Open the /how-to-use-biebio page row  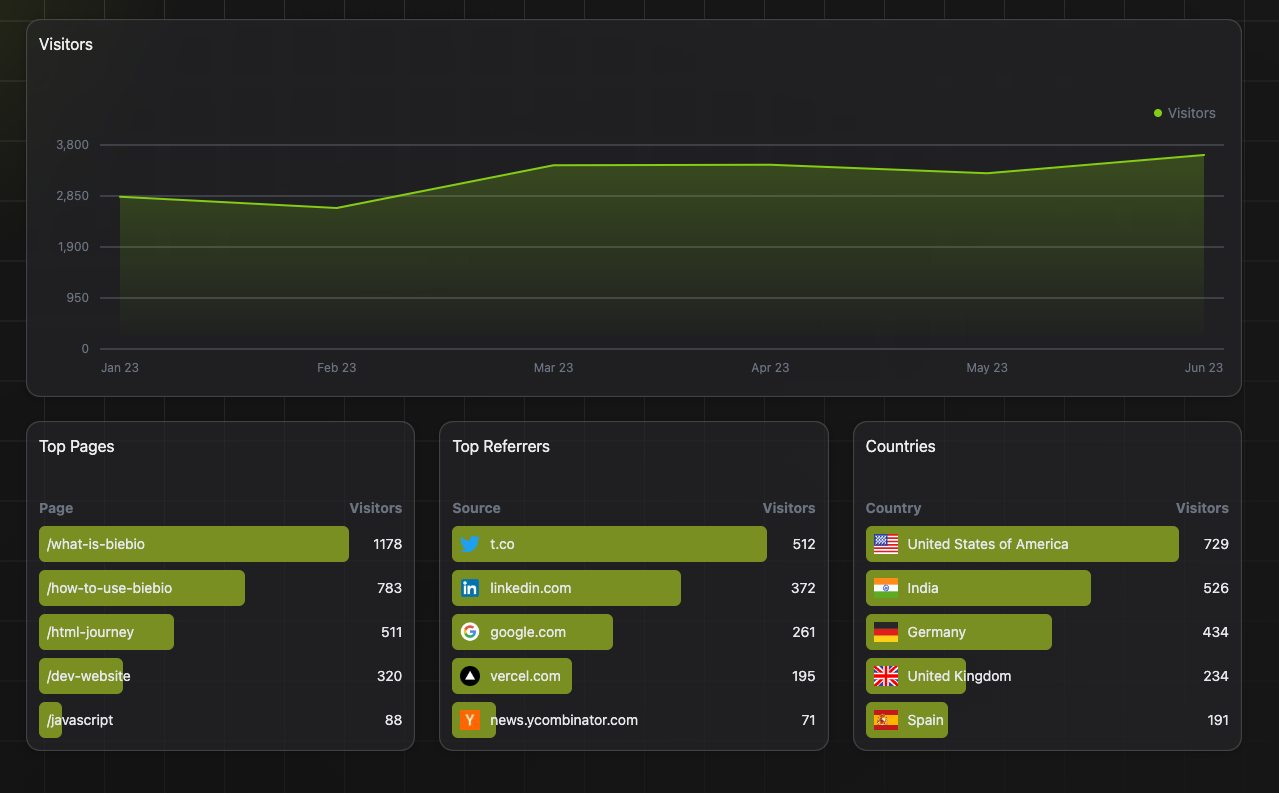tap(109, 588)
